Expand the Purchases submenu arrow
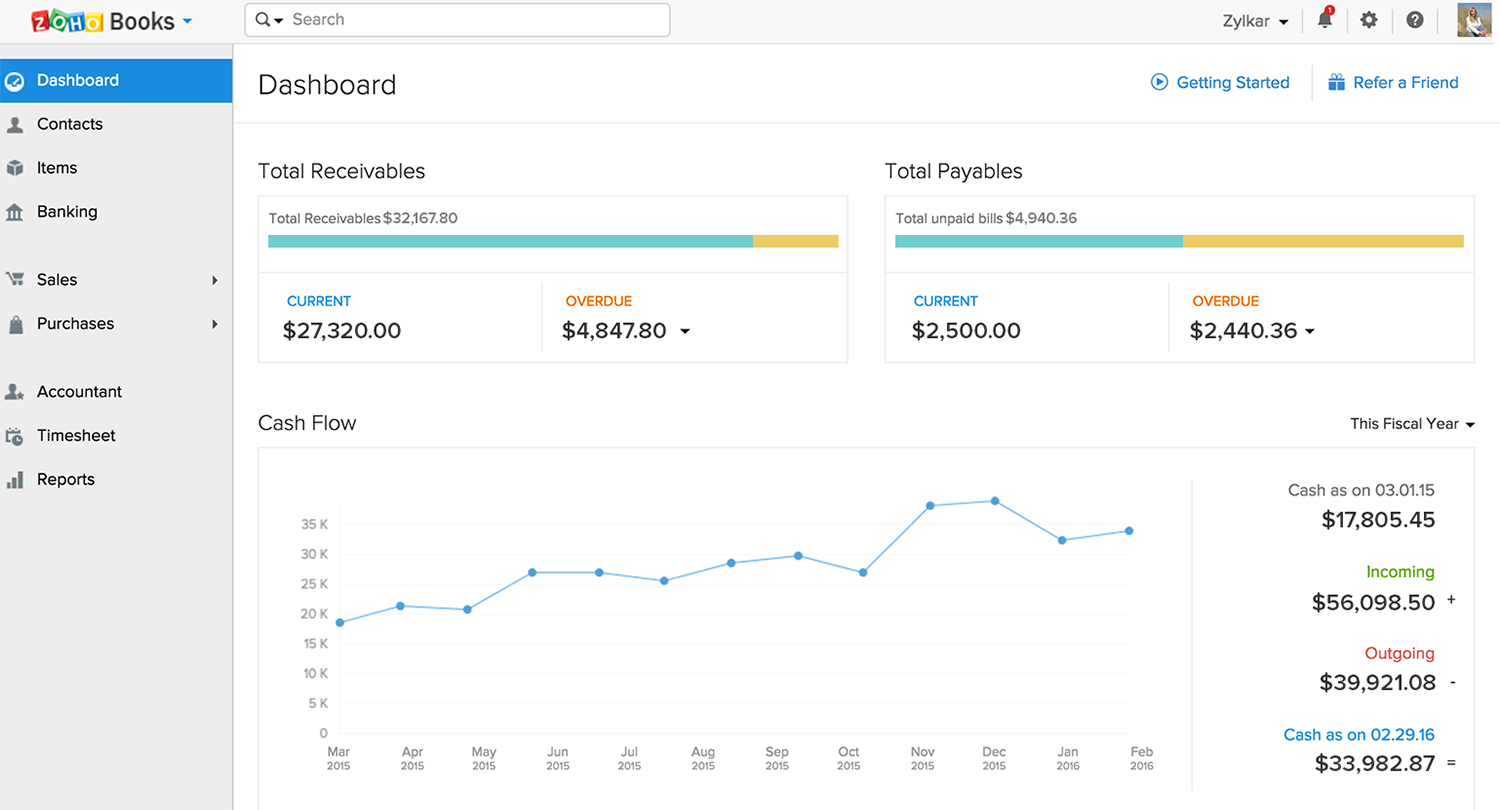The width and height of the screenshot is (1500, 810). pos(214,324)
